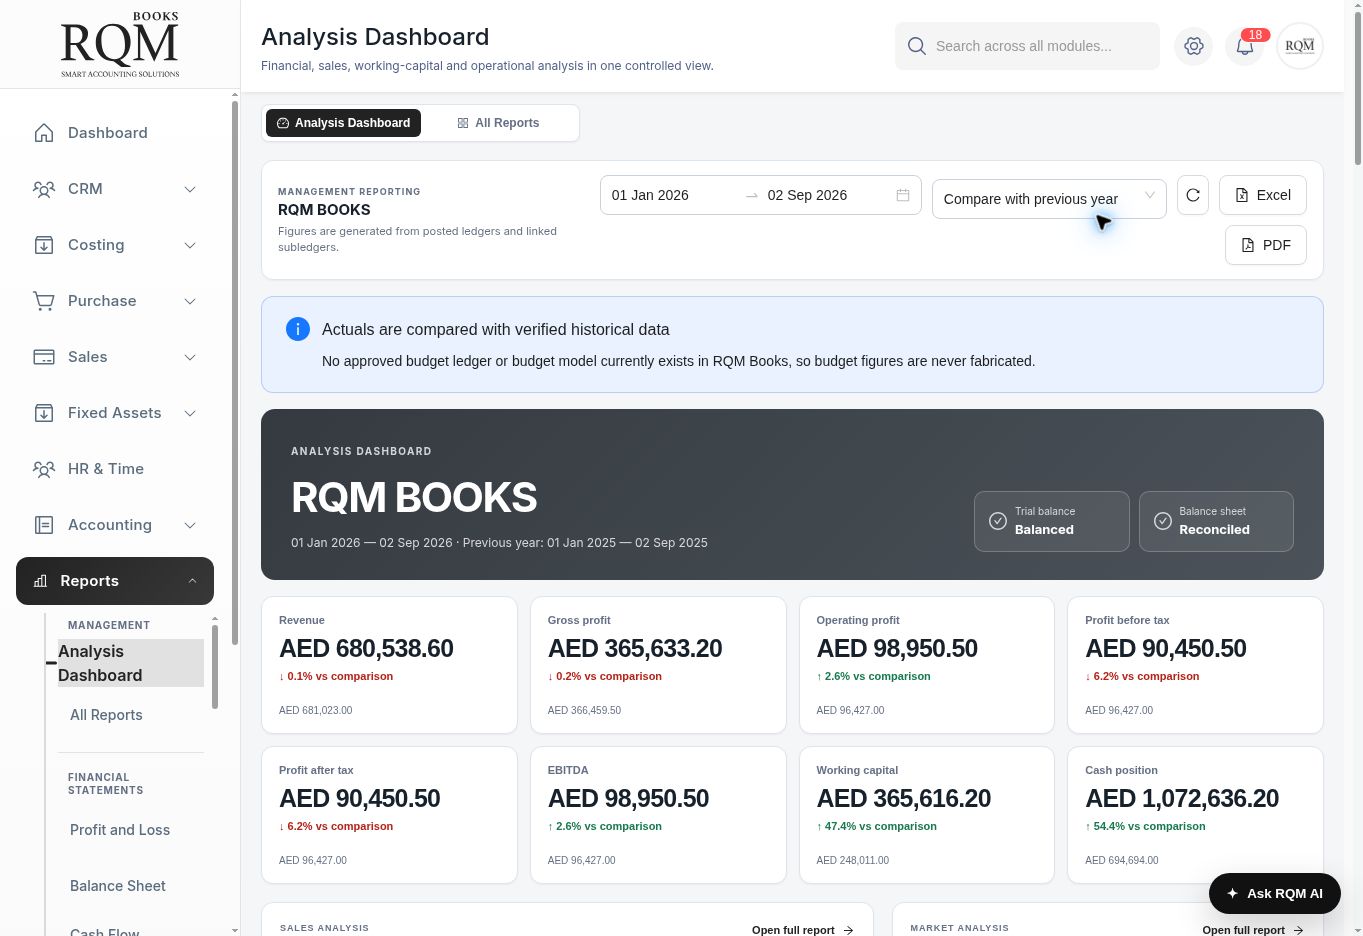The height and width of the screenshot is (936, 1363).
Task: Click the Profit before tax KPI card
Action: point(1195,665)
